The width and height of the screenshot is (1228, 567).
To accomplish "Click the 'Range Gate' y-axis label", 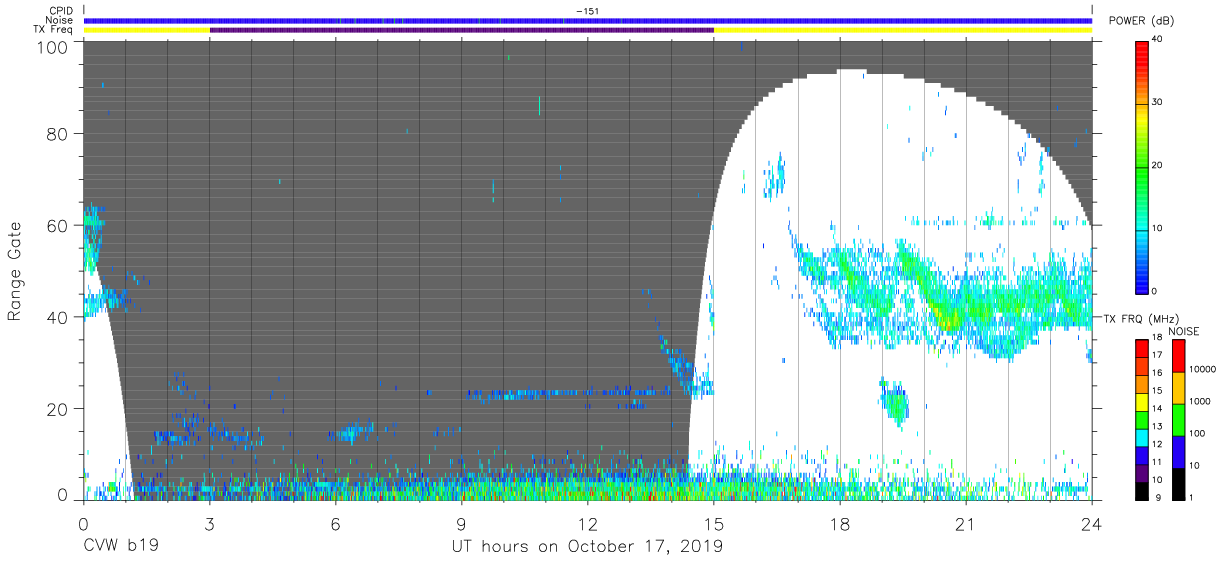I will (x=16, y=271).
